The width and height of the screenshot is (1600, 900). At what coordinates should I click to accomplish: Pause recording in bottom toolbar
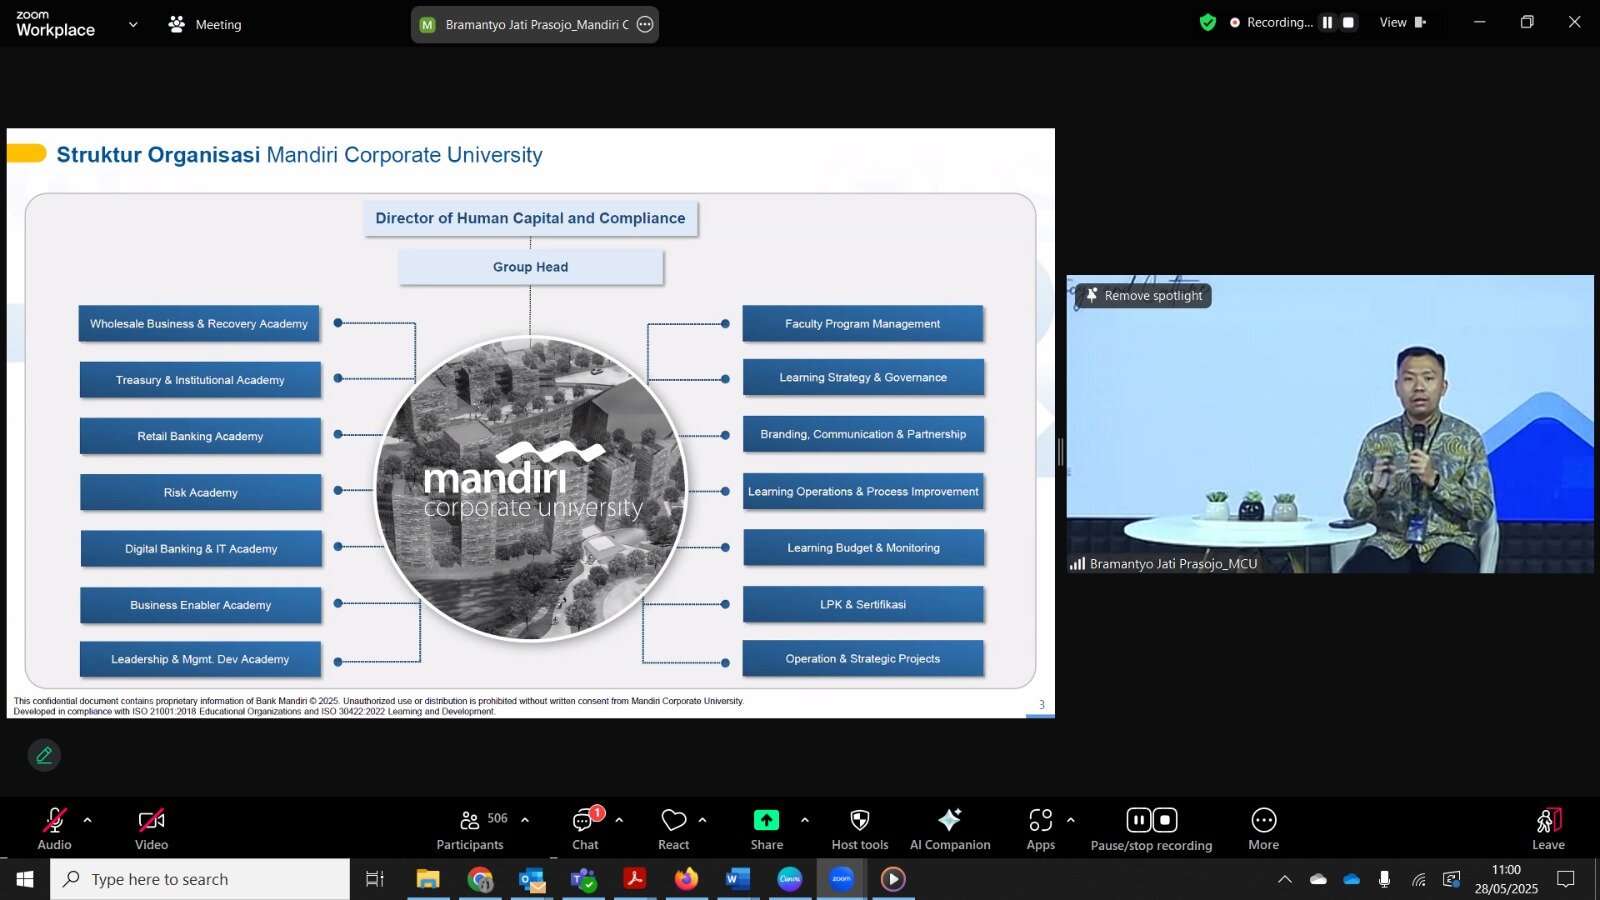1138,820
